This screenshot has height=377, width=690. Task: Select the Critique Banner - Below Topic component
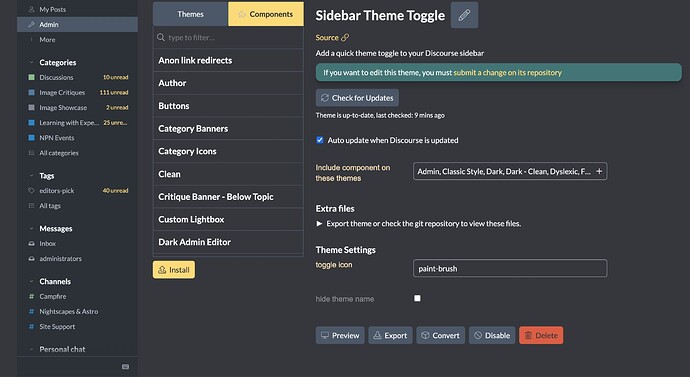pos(228,197)
